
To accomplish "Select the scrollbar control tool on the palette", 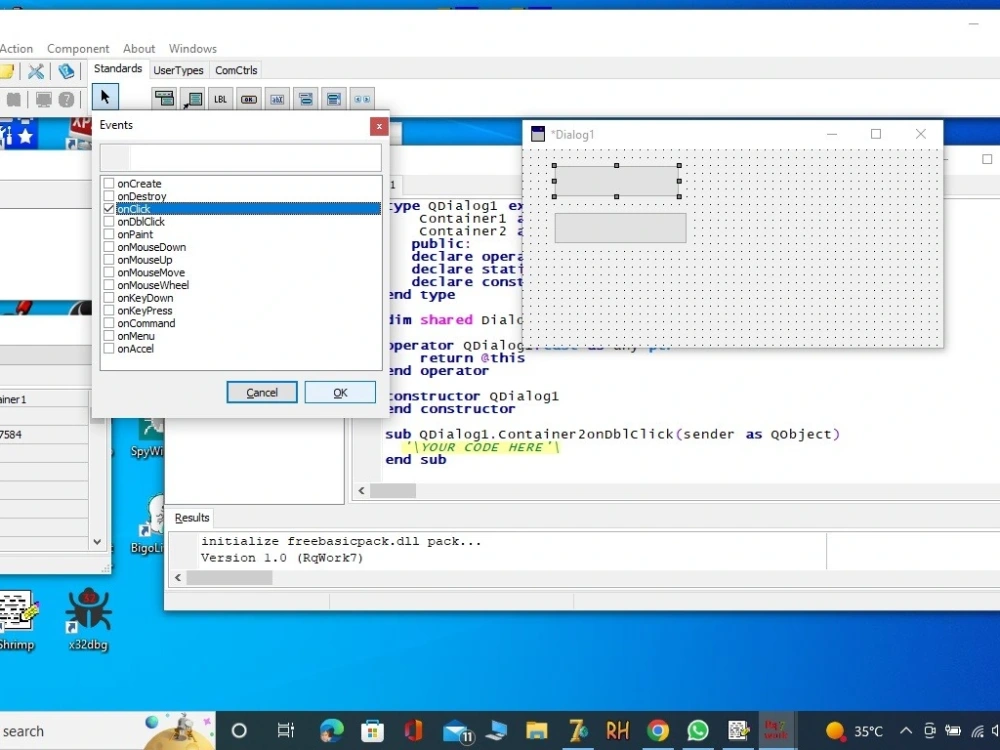I will (x=361, y=98).
